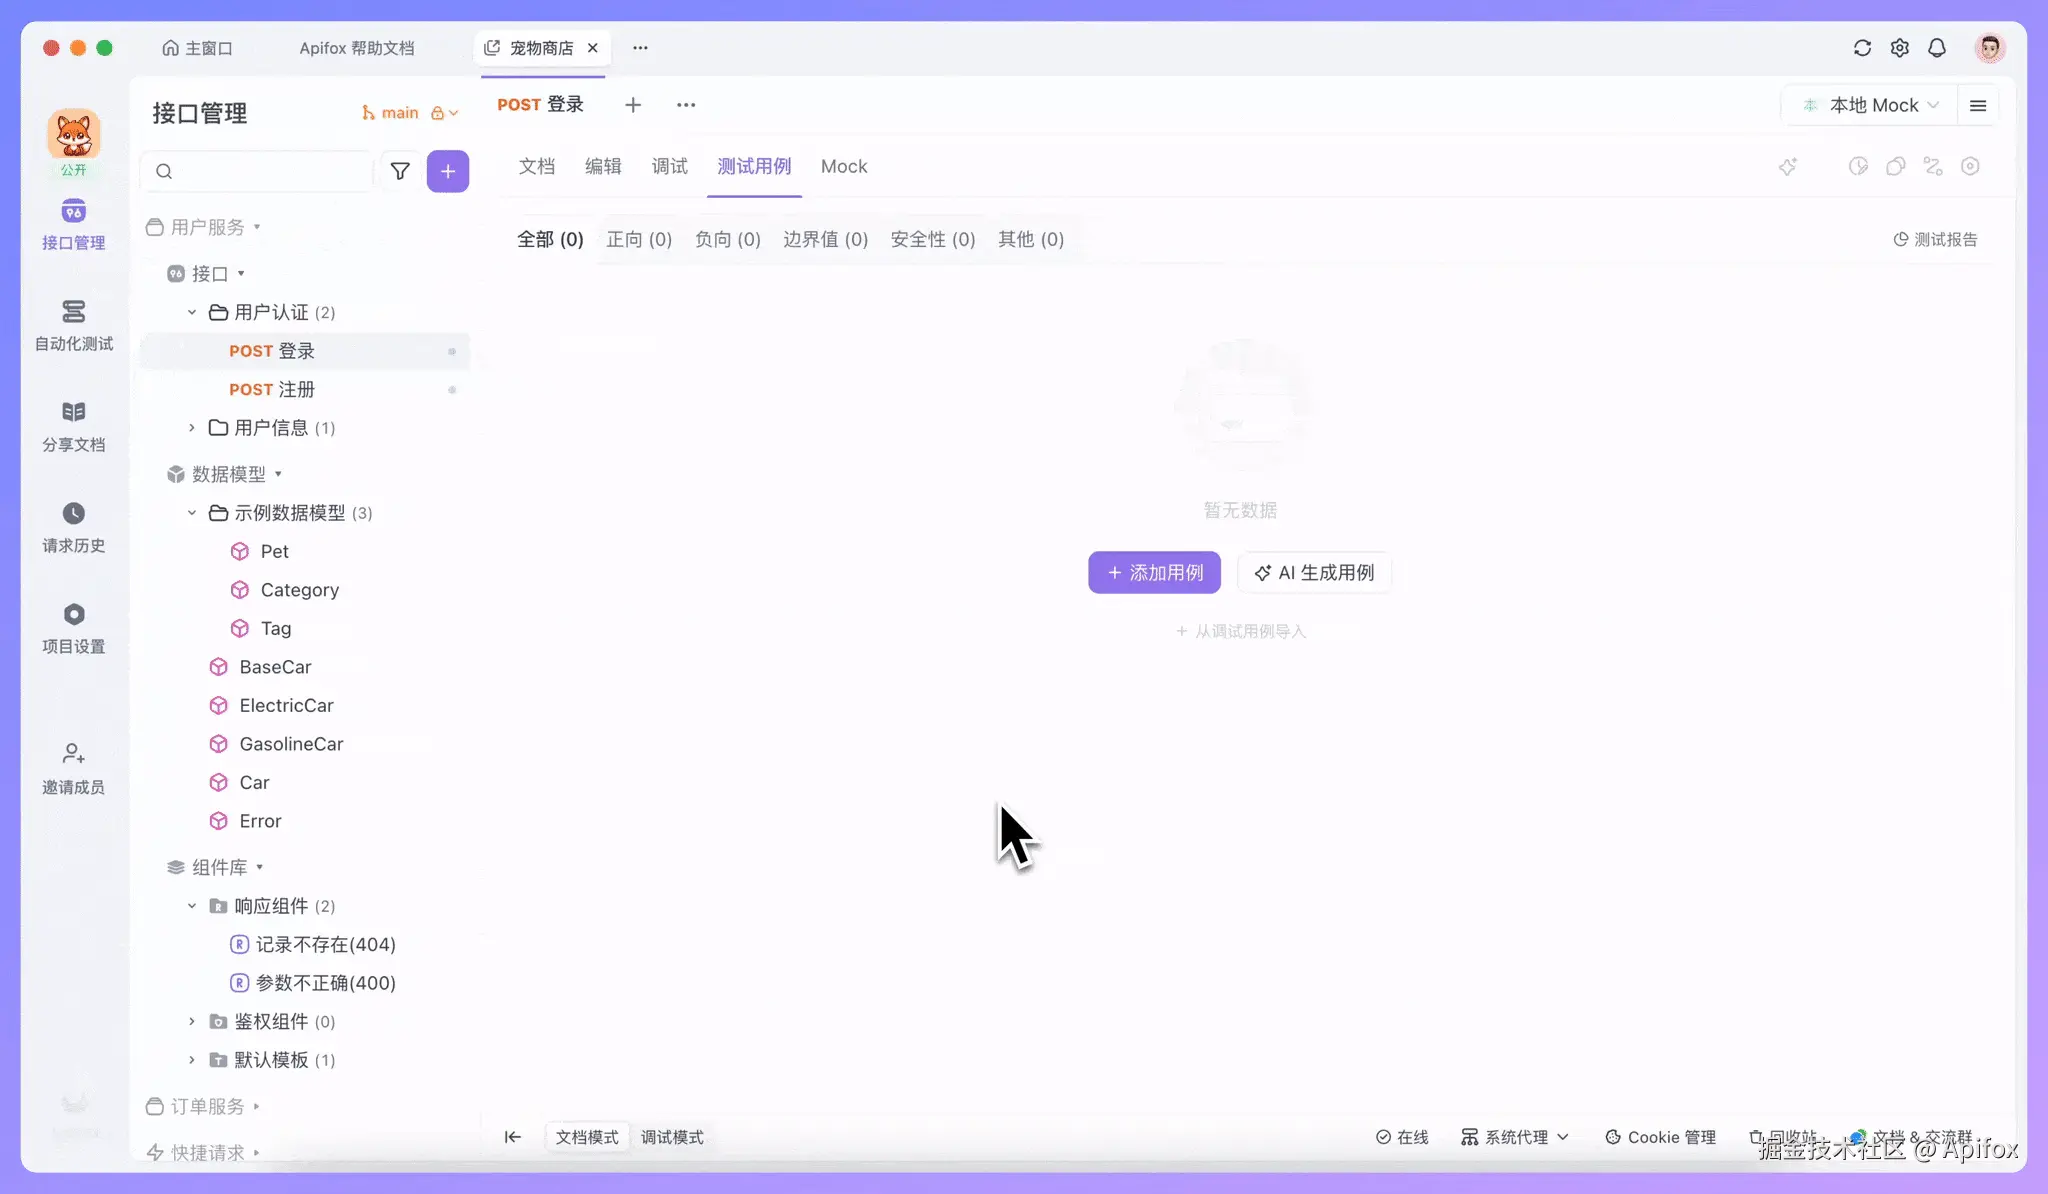This screenshot has width=2048, height=1194.
Task: Switch to 调试模式
Action: [672, 1137]
